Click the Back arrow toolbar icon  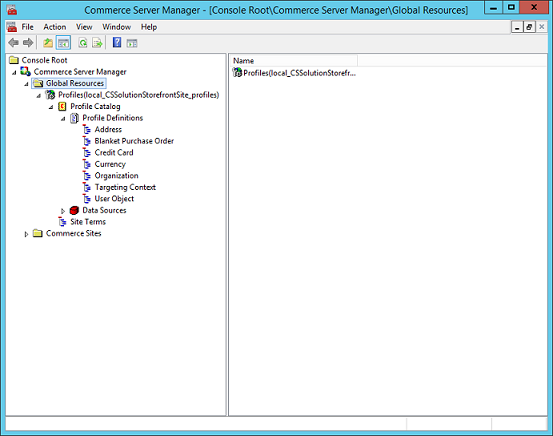click(13, 43)
